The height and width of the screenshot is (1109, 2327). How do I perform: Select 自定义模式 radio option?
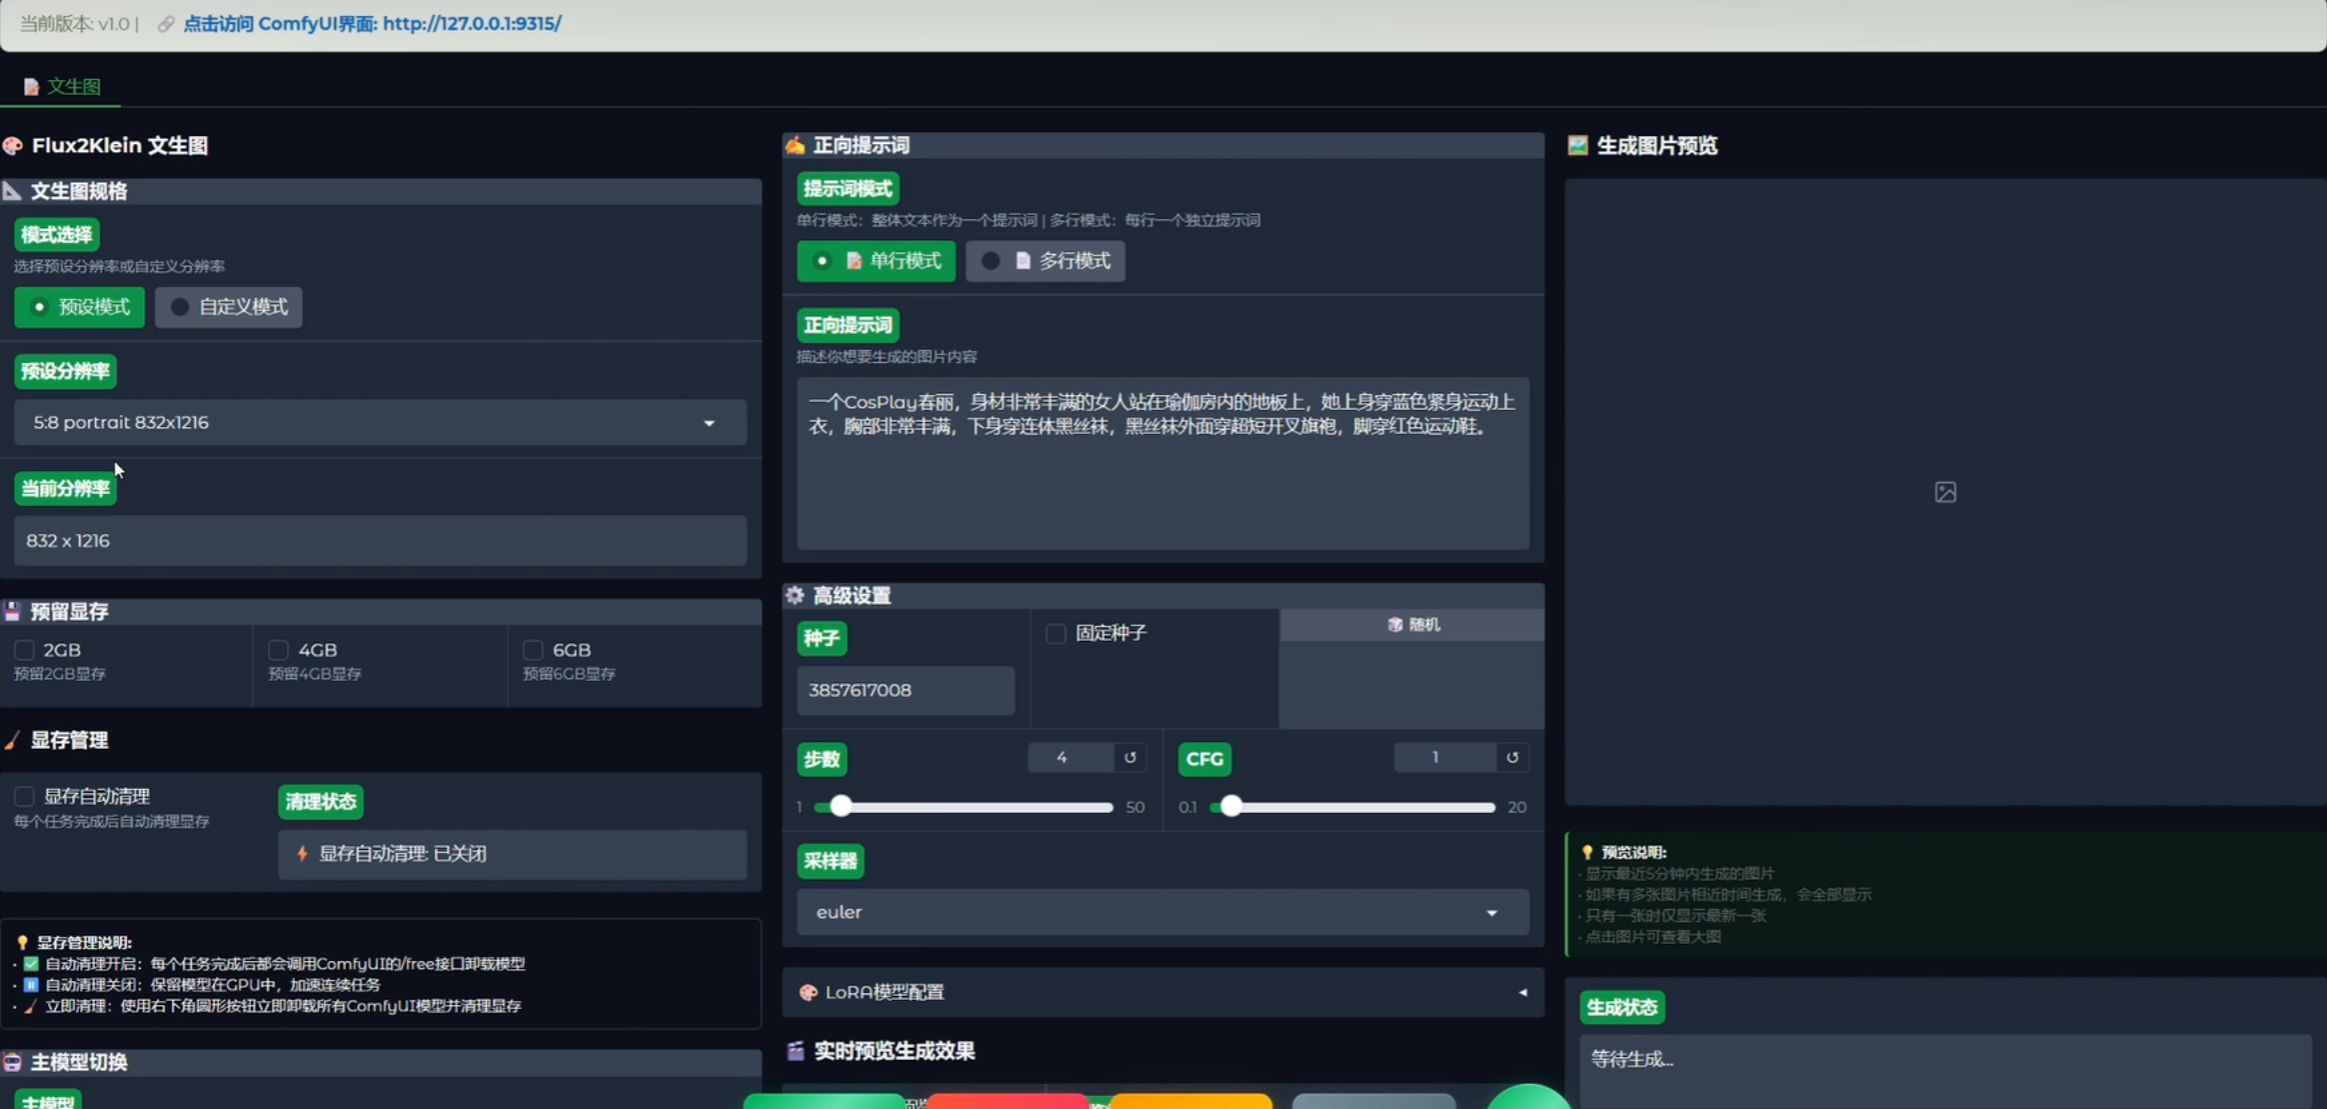(x=228, y=307)
